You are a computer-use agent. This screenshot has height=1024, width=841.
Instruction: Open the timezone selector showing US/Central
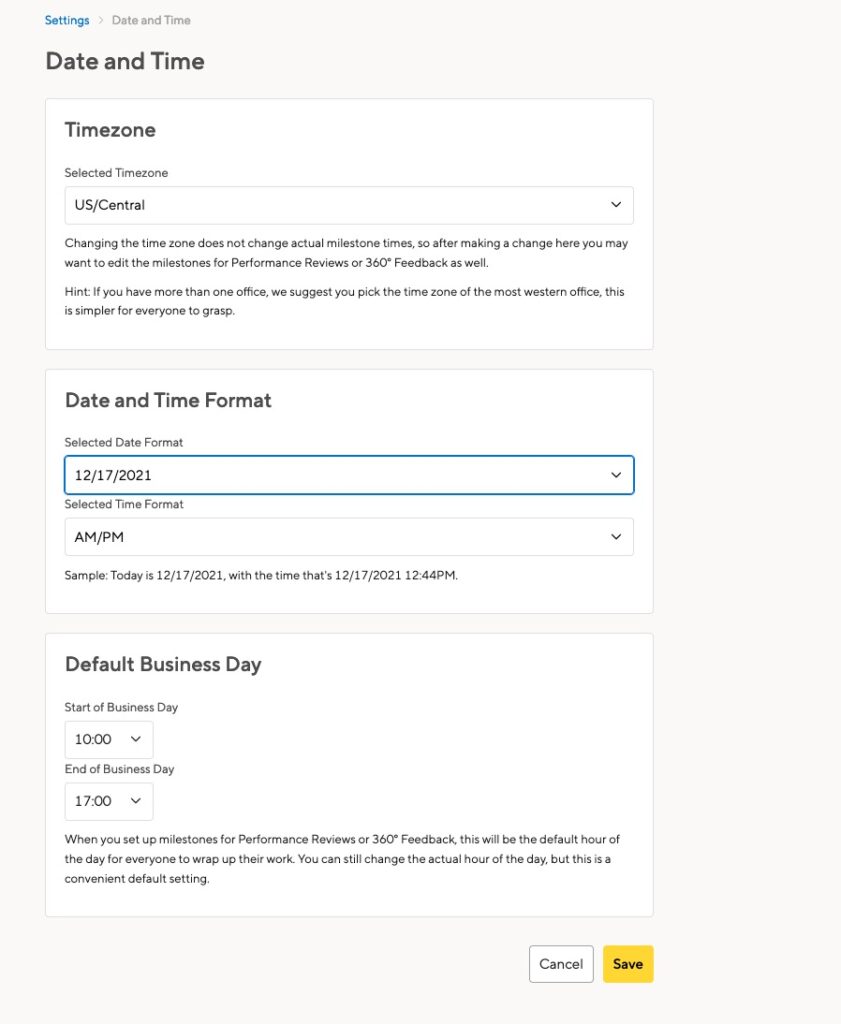click(x=349, y=205)
